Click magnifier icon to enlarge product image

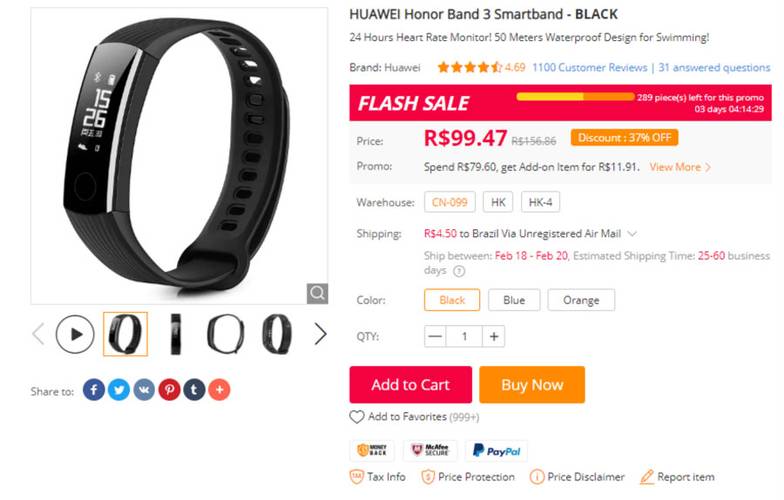[x=317, y=293]
